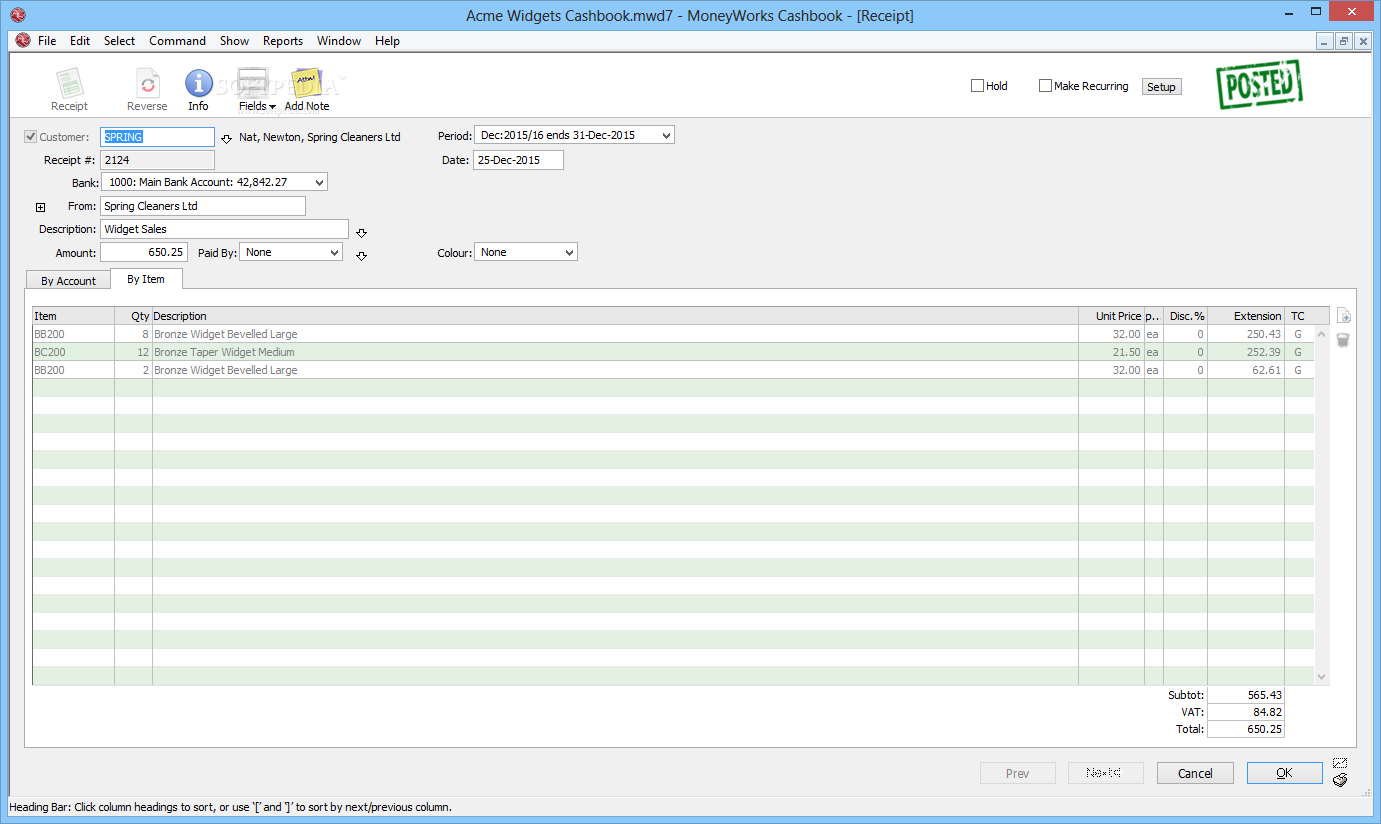Image resolution: width=1381 pixels, height=824 pixels.
Task: Open the Colour dropdown
Action: point(526,252)
